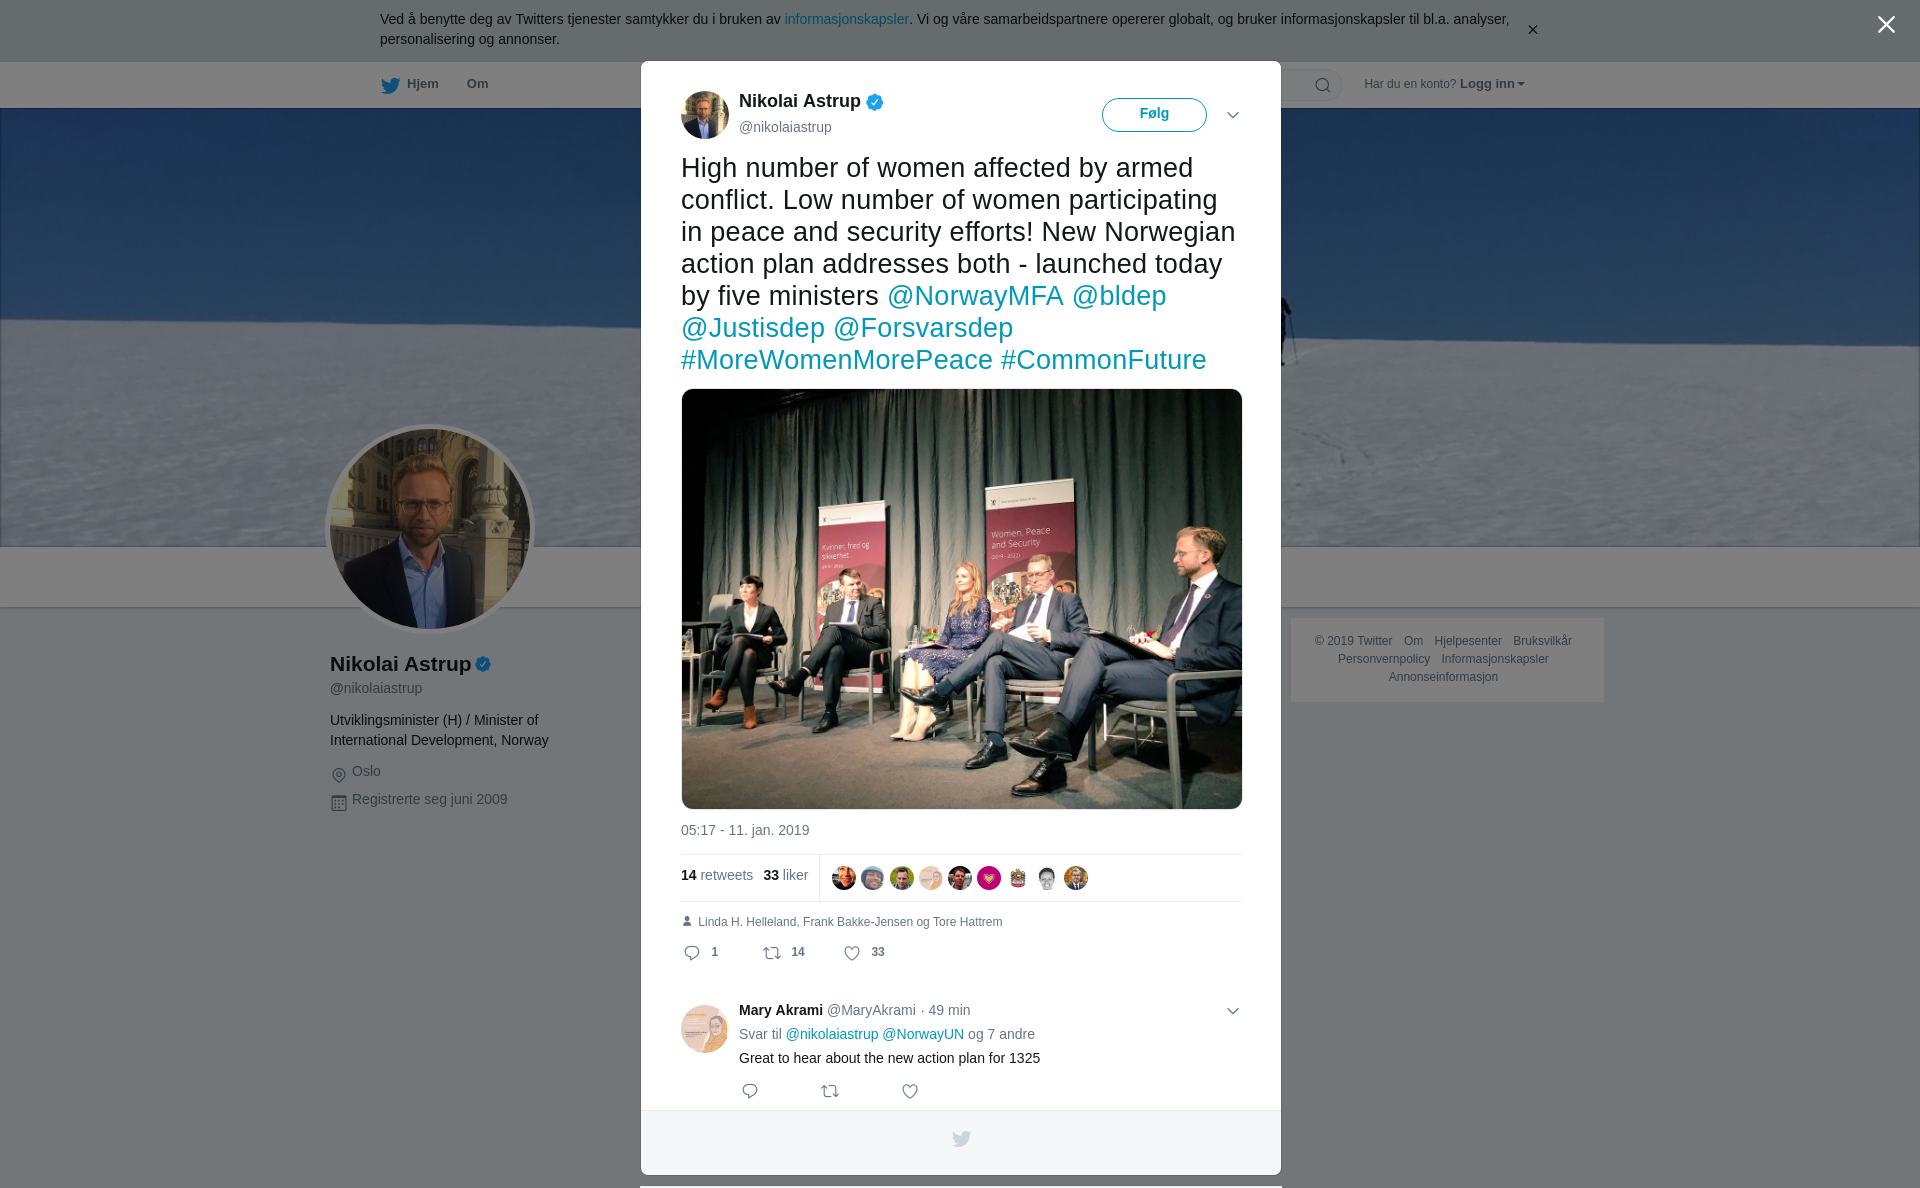The image size is (1920, 1188).
Task: Open the Om menu item
Action: 477,84
